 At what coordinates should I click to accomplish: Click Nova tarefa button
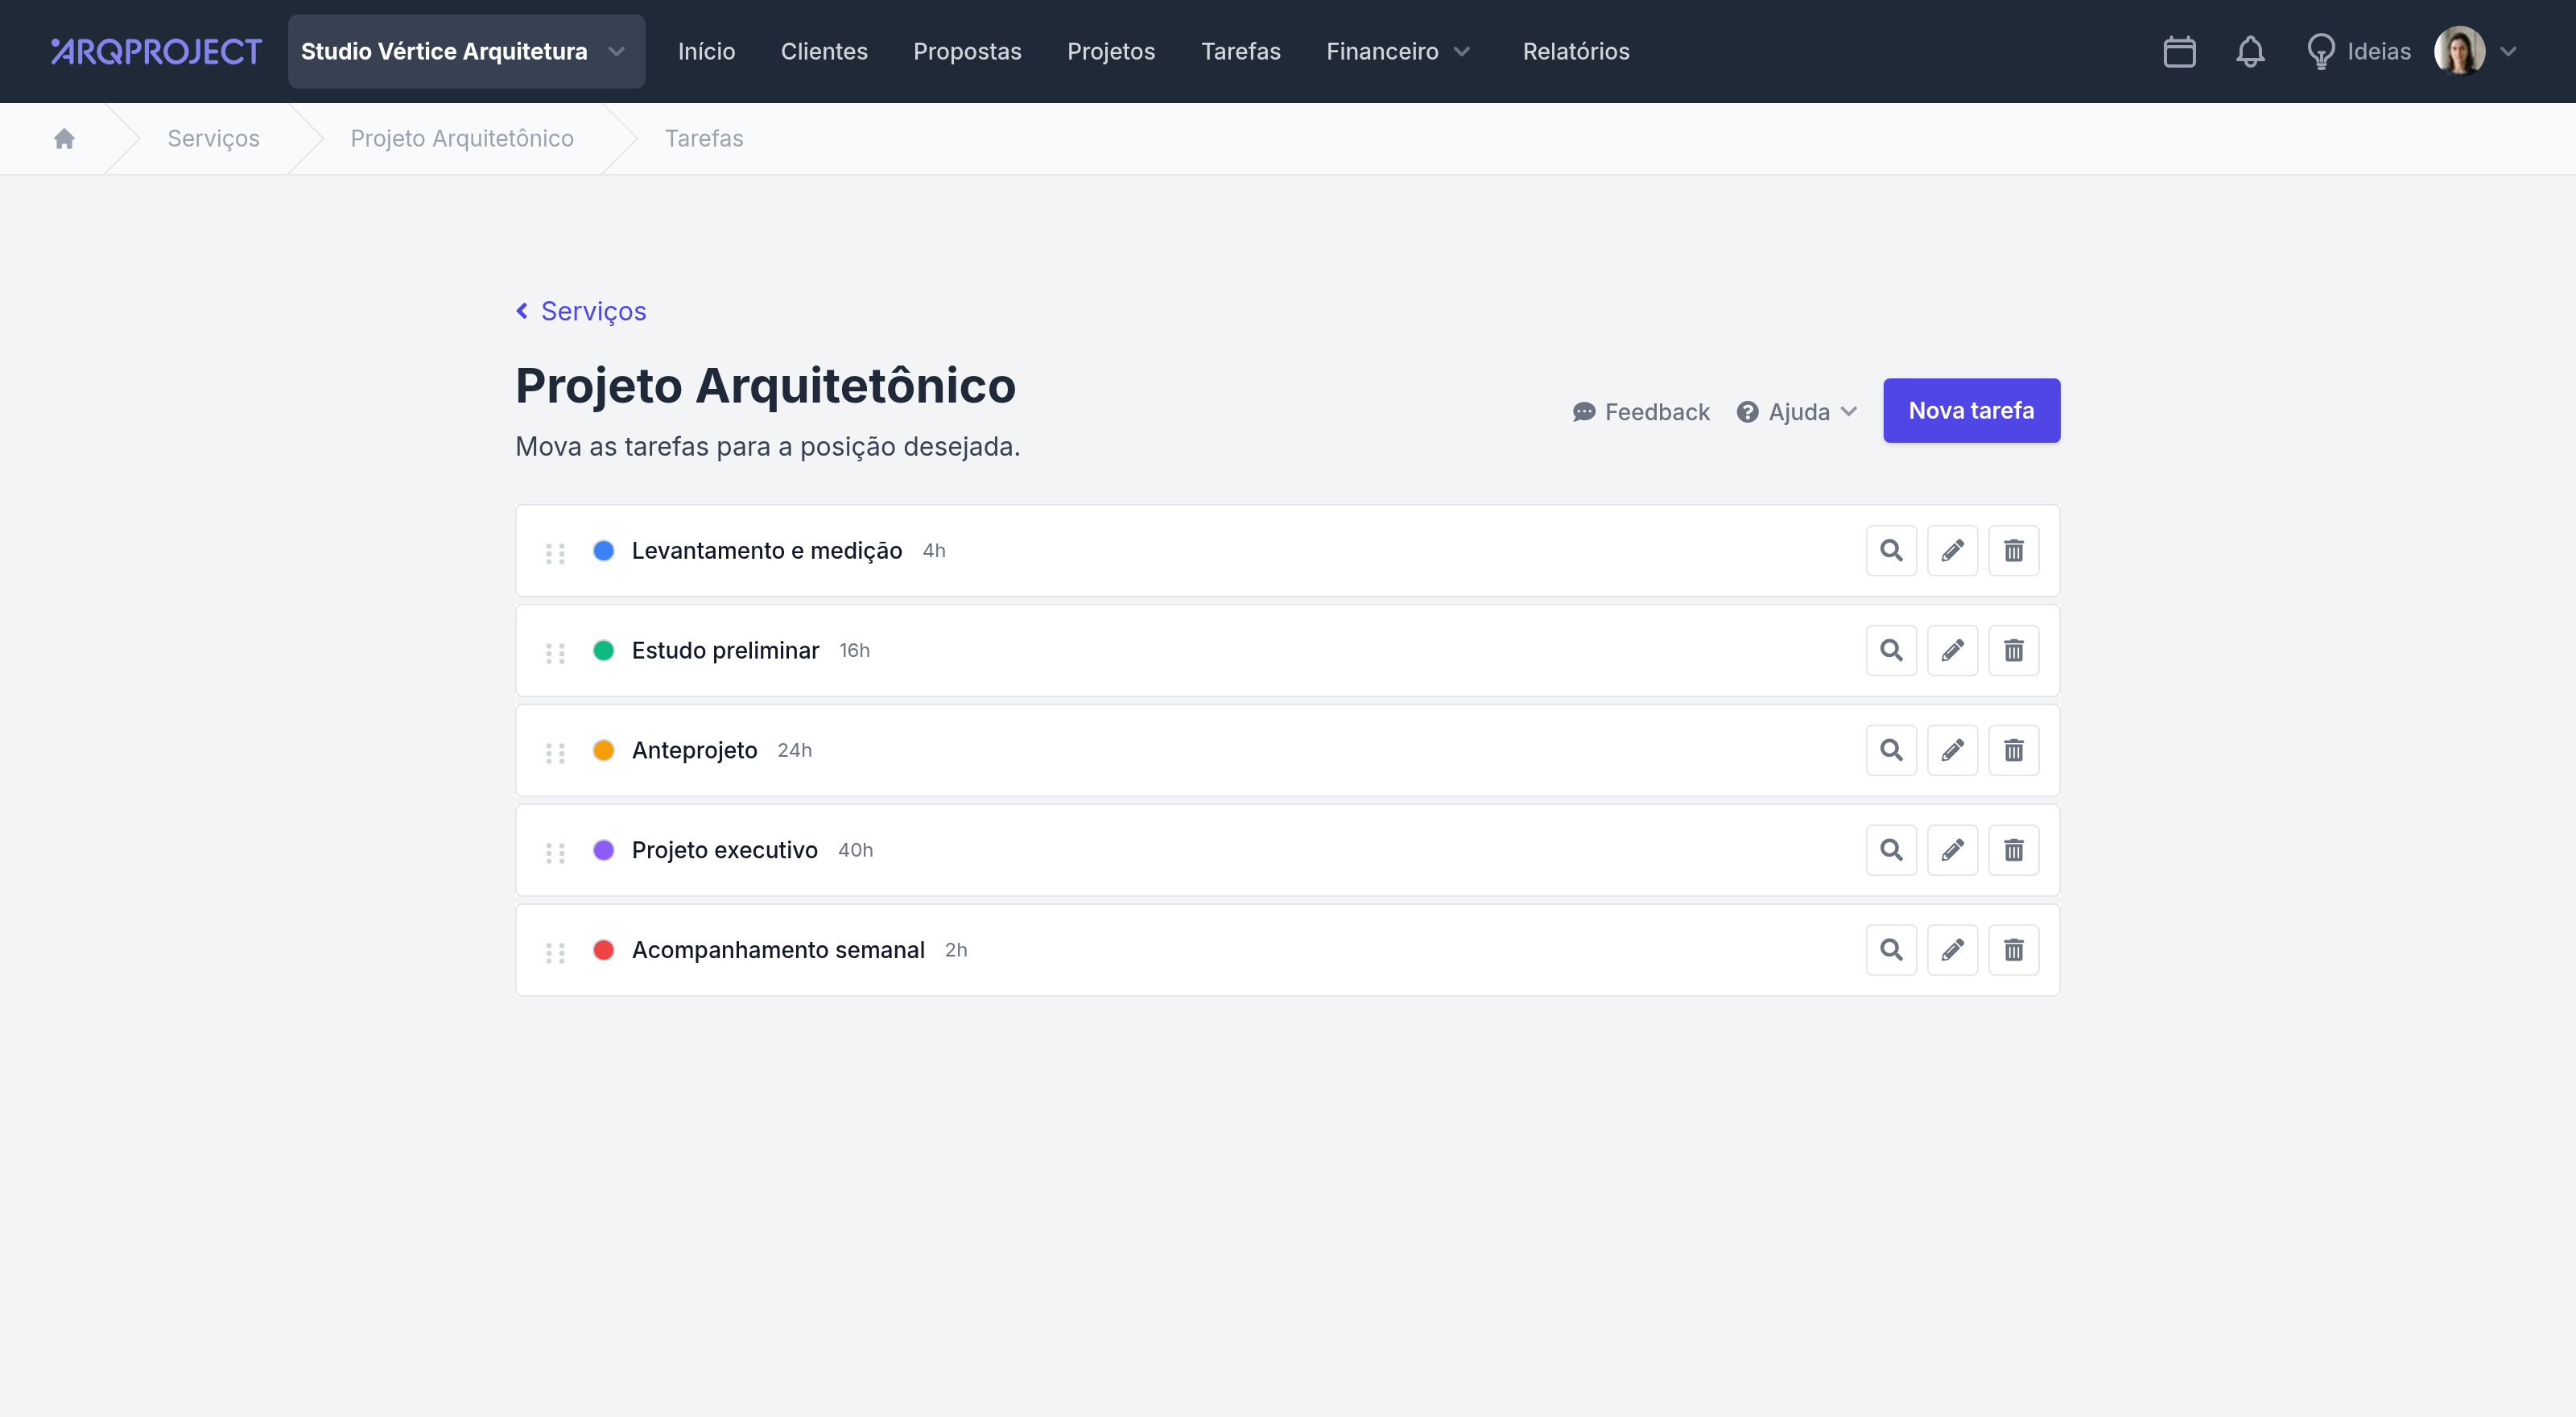click(x=1971, y=410)
